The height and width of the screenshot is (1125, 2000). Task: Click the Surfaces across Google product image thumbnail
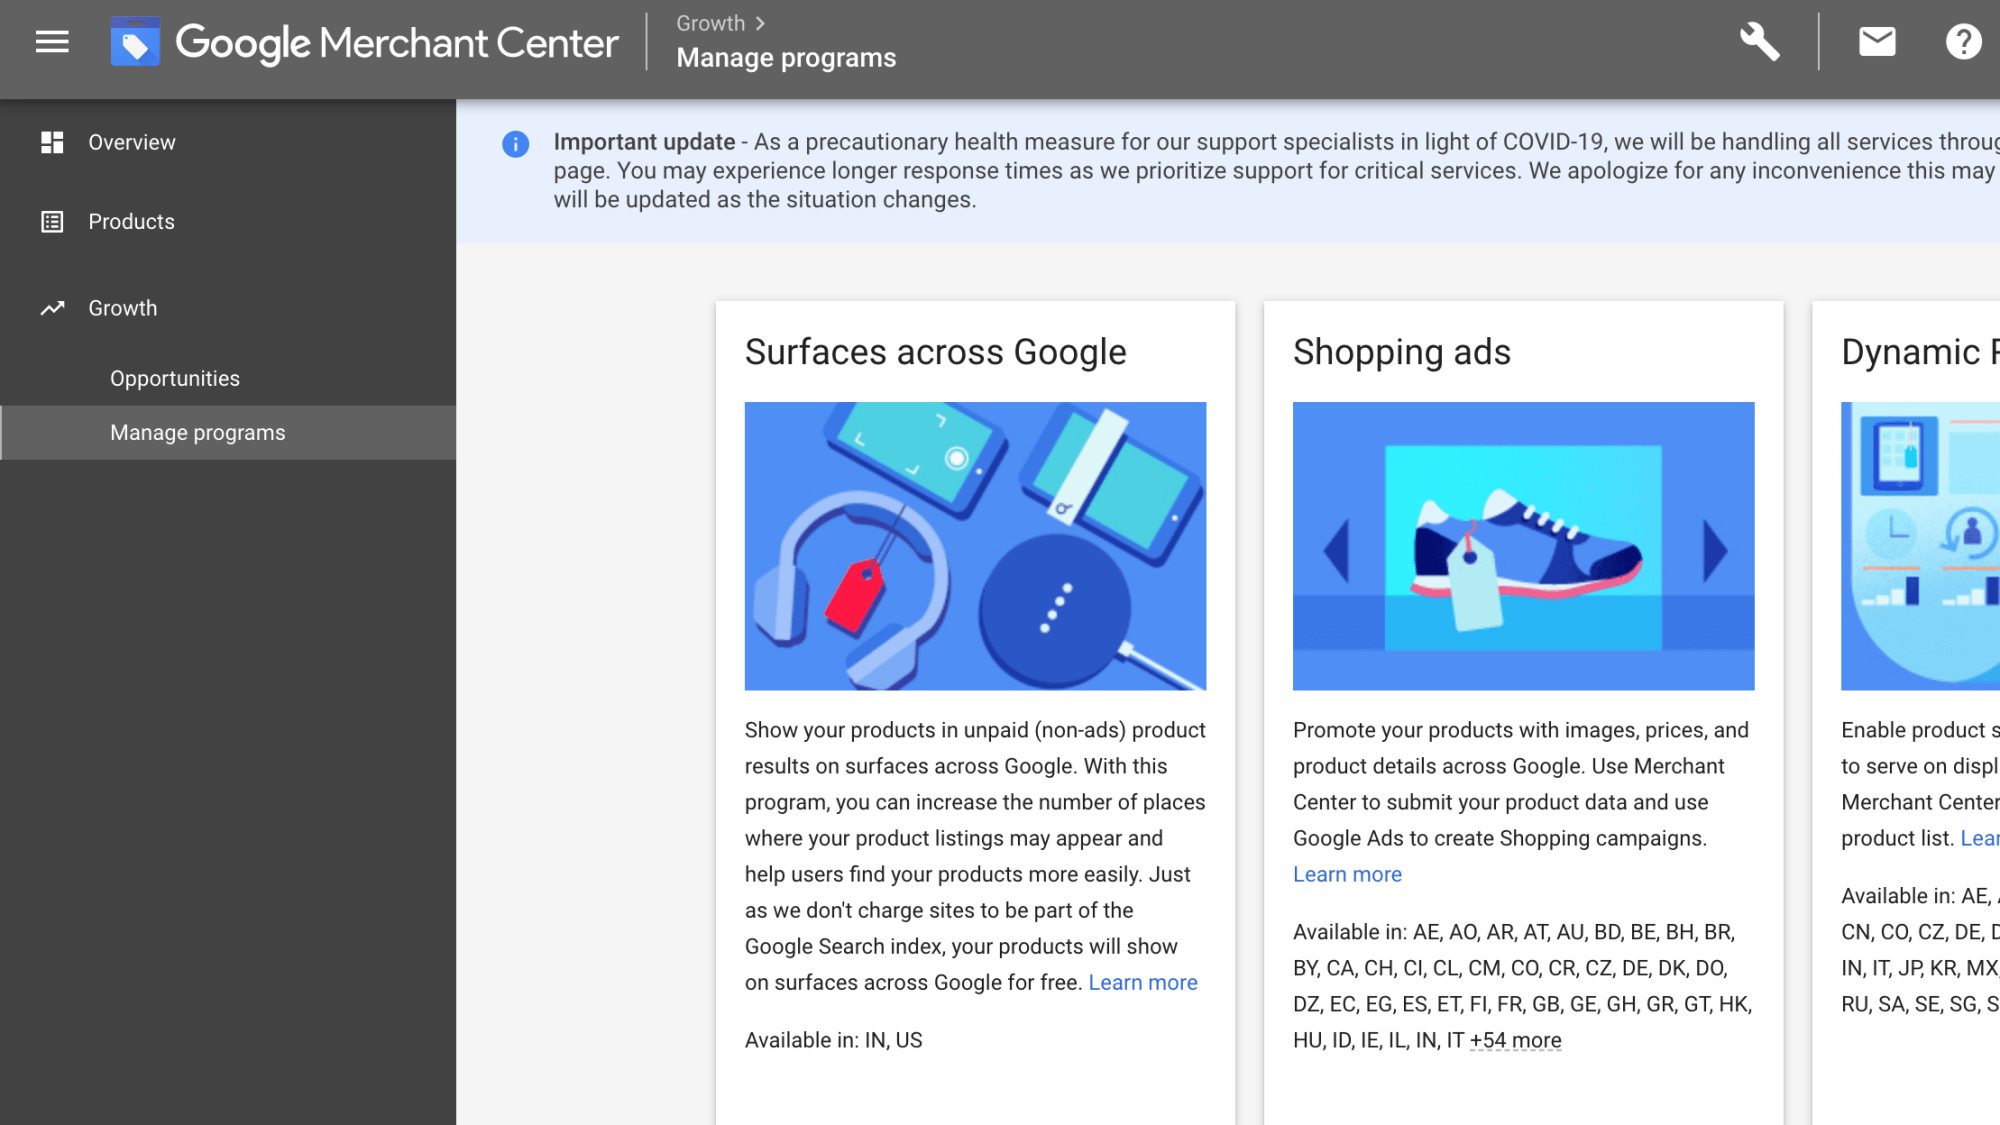[975, 545]
